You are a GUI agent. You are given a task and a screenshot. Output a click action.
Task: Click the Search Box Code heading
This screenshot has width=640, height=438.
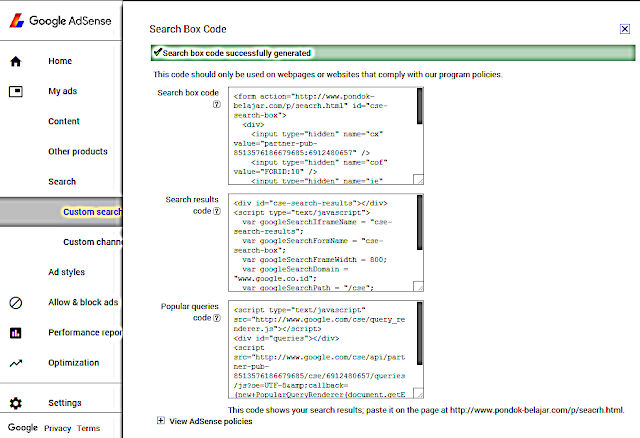[x=188, y=29]
